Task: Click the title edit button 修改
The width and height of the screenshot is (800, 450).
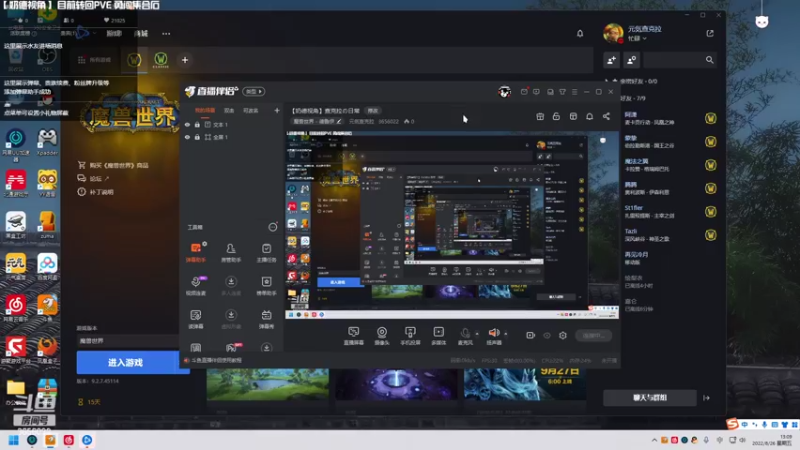Action: 373,111
